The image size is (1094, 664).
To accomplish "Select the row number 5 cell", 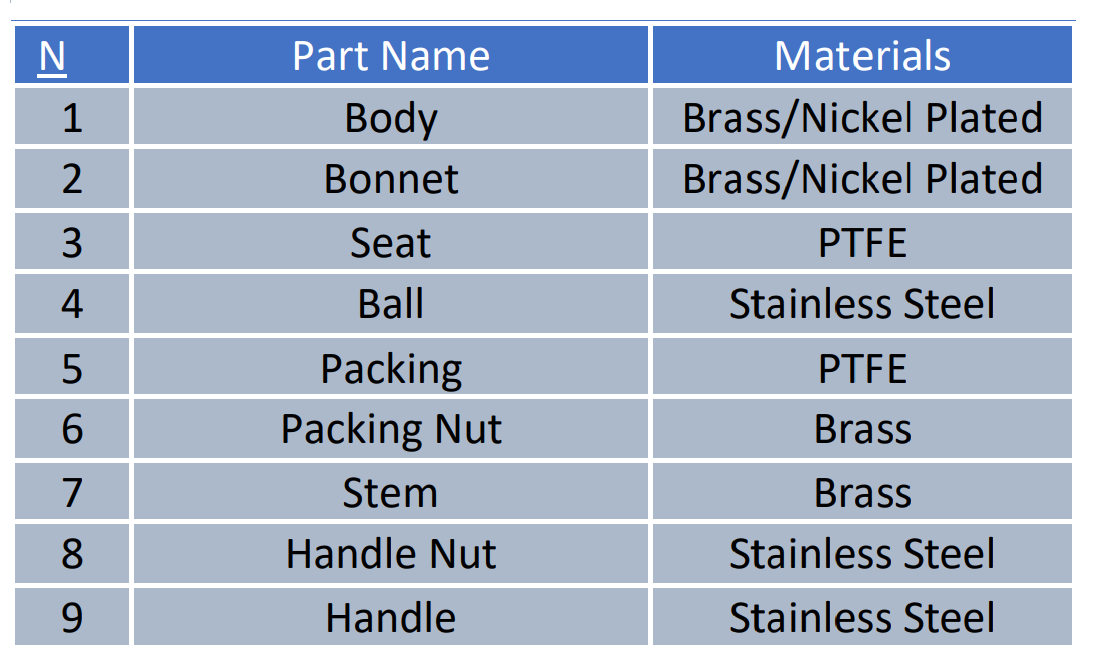I will click(x=72, y=368).
